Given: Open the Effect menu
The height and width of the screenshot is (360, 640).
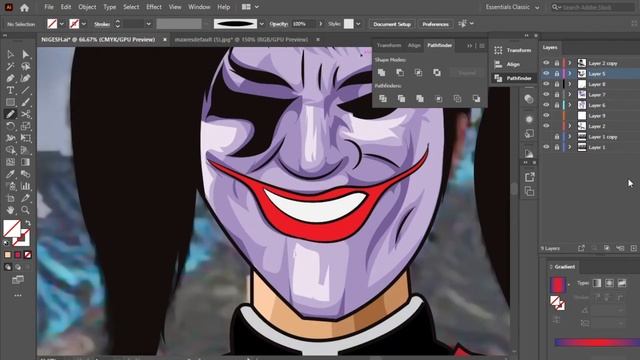Looking at the screenshot, I should point(153,7).
